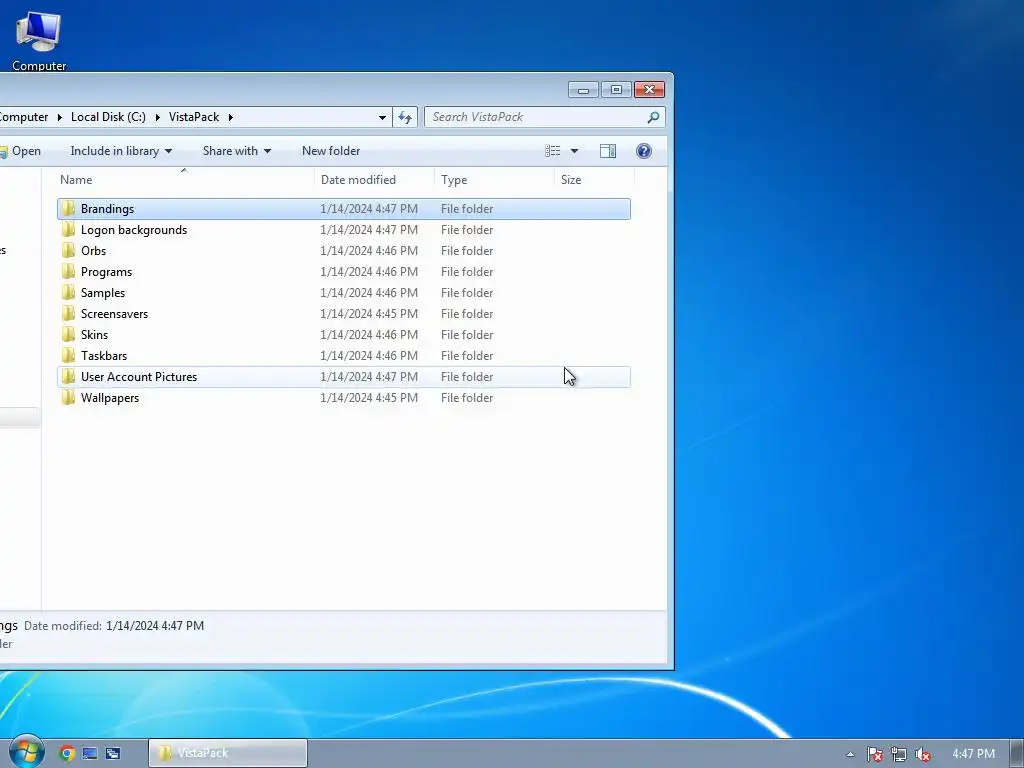
Task: Click the search magnifier icon
Action: pyautogui.click(x=653, y=117)
